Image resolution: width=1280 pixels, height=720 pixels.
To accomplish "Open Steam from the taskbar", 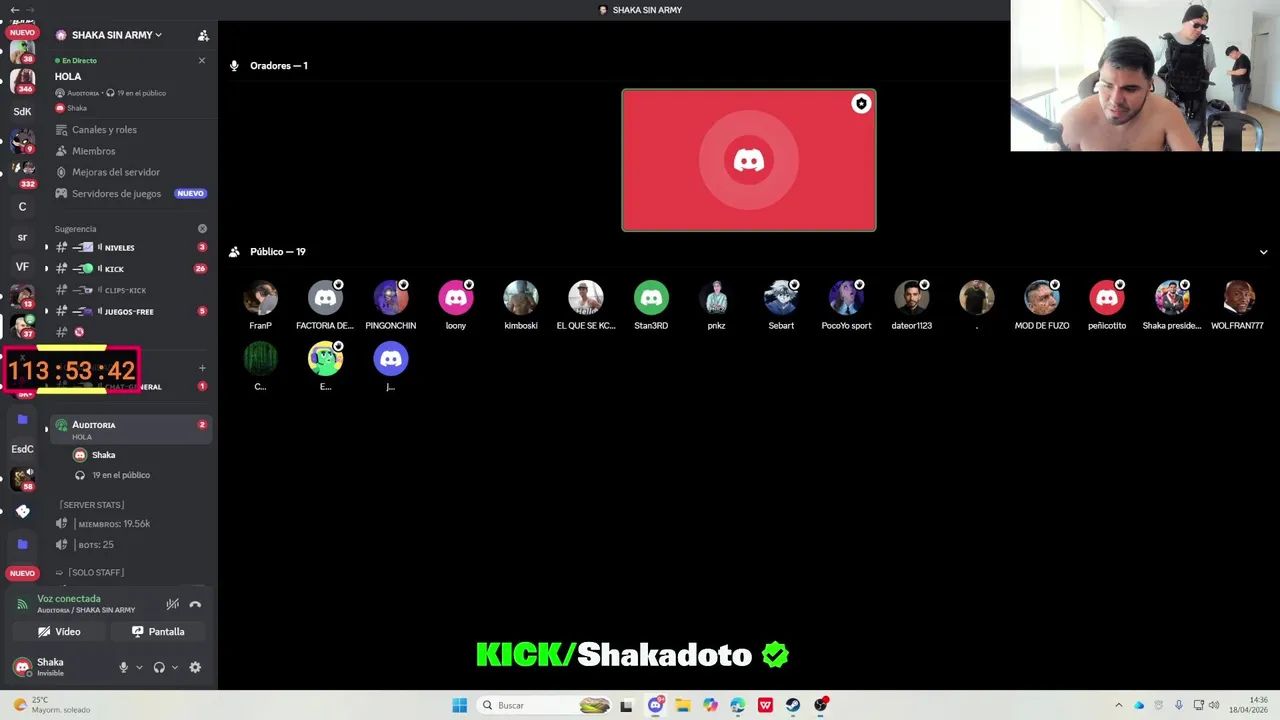I will pos(793,705).
